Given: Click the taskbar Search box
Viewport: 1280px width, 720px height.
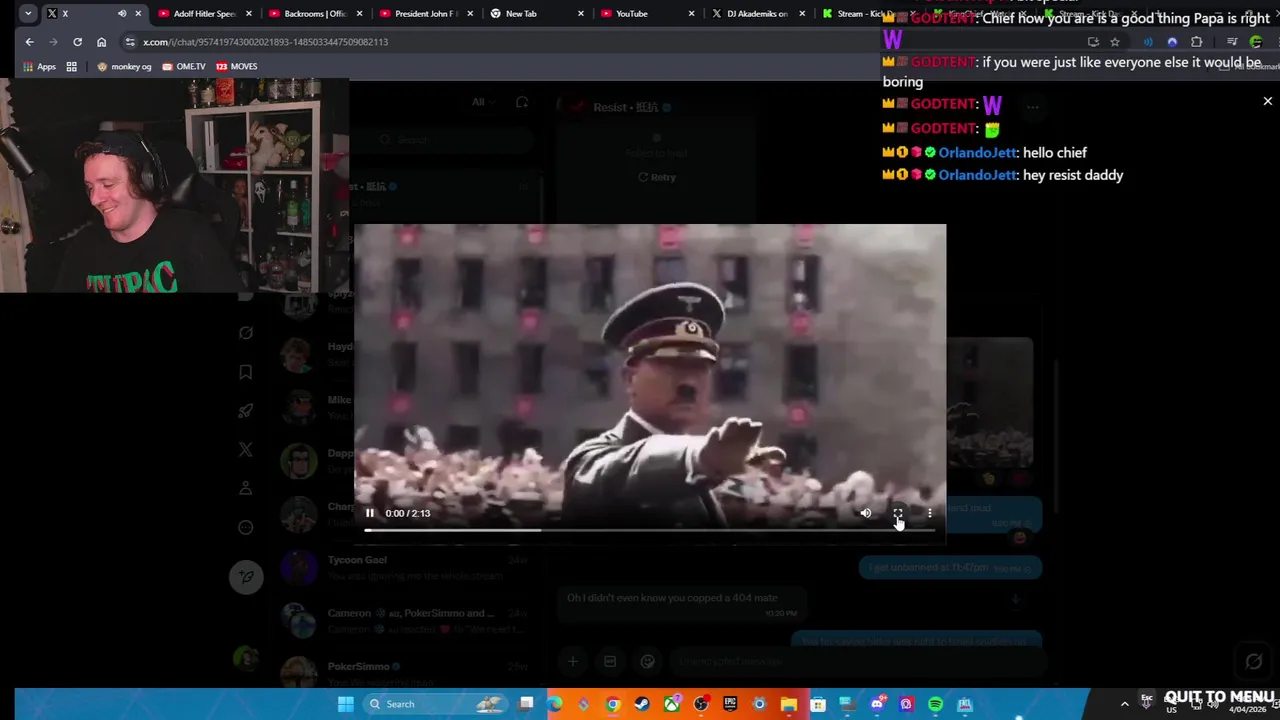Looking at the screenshot, I should tap(433, 704).
